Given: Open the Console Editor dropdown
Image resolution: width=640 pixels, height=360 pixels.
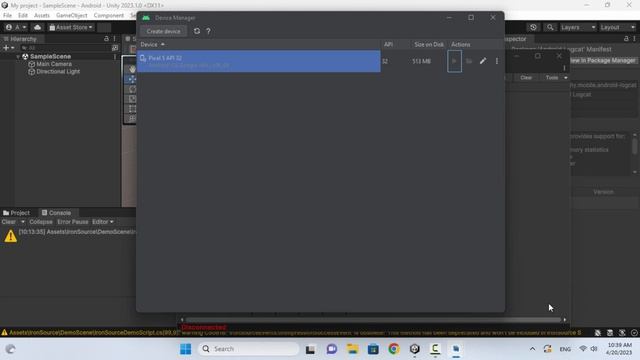Looking at the screenshot, I should click(103, 222).
